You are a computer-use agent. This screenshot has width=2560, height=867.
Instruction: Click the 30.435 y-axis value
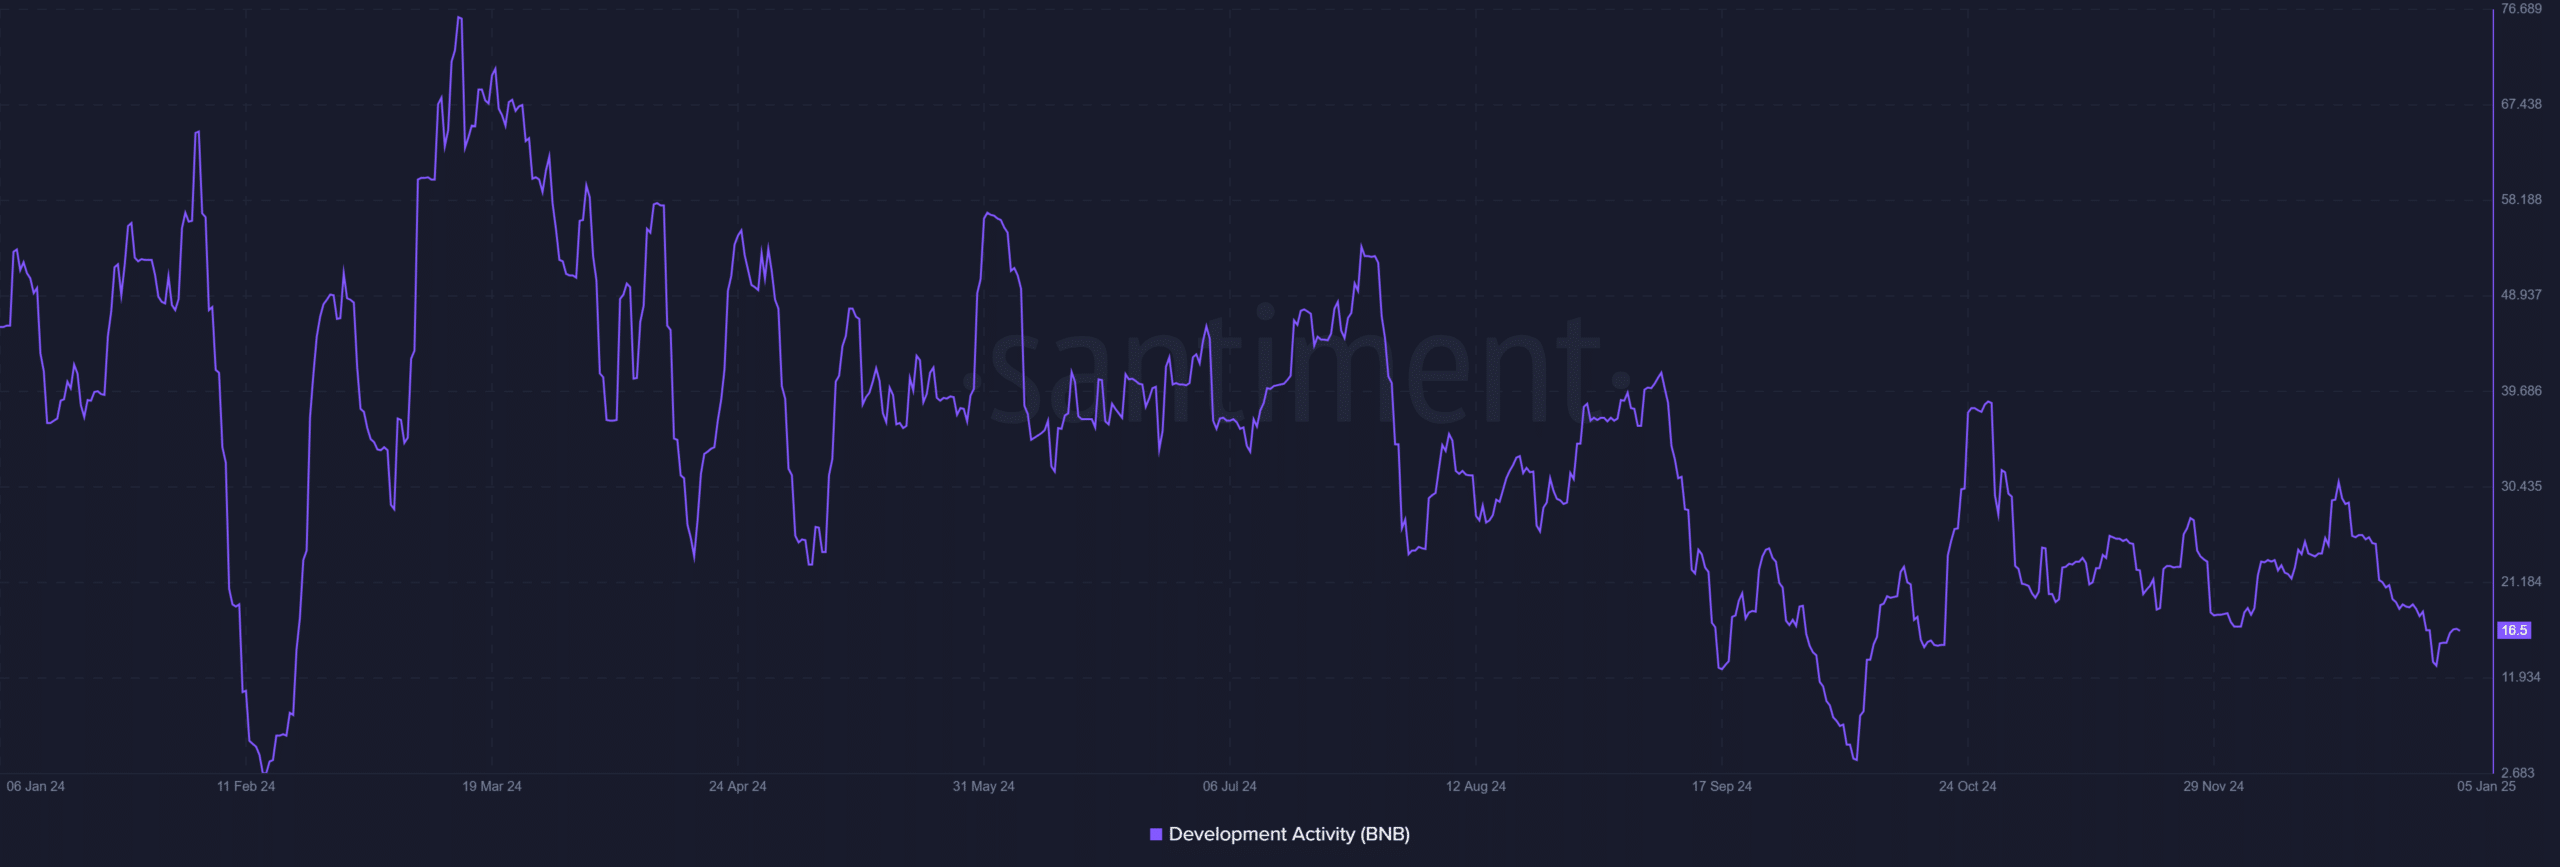[x=2521, y=486]
